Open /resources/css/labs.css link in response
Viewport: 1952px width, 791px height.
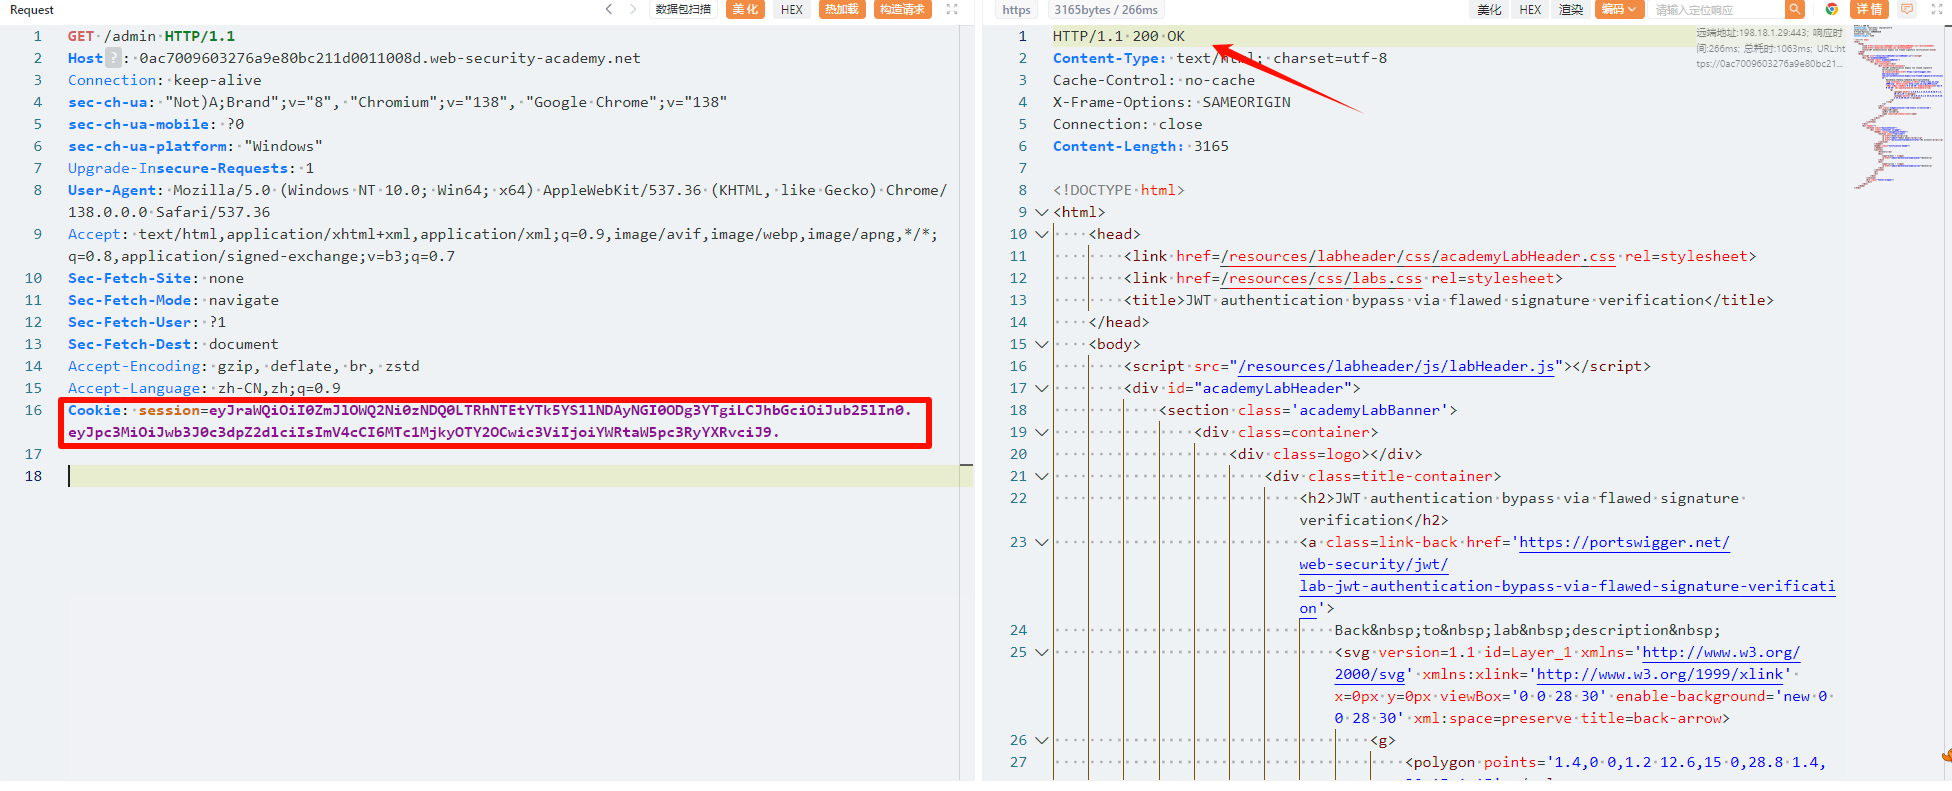pyautogui.click(x=1321, y=278)
